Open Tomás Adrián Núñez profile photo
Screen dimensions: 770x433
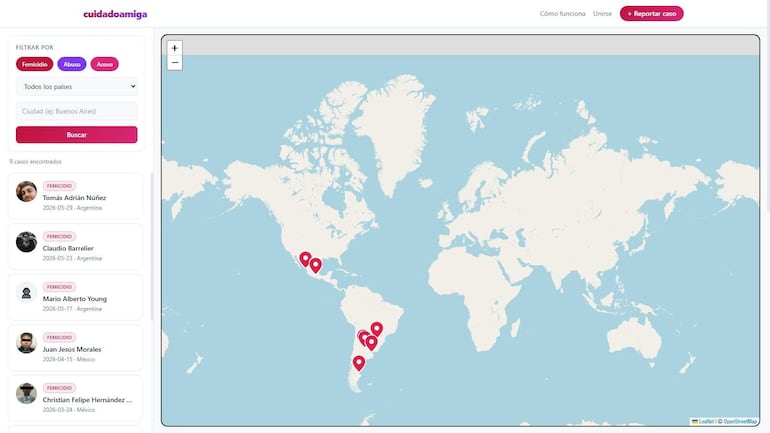[x=27, y=191]
